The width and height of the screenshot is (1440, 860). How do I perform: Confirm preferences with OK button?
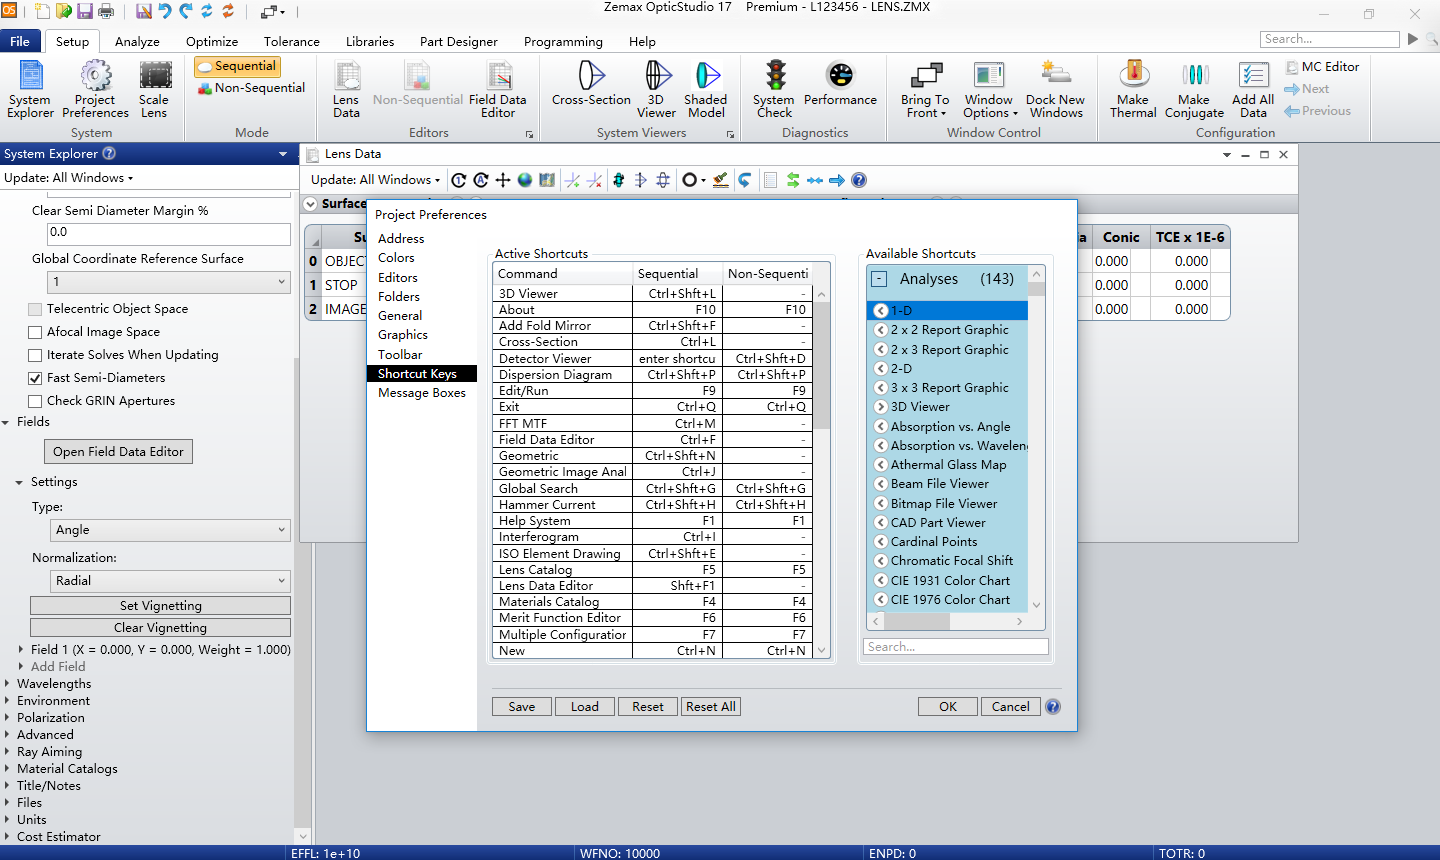pyautogui.click(x=948, y=706)
